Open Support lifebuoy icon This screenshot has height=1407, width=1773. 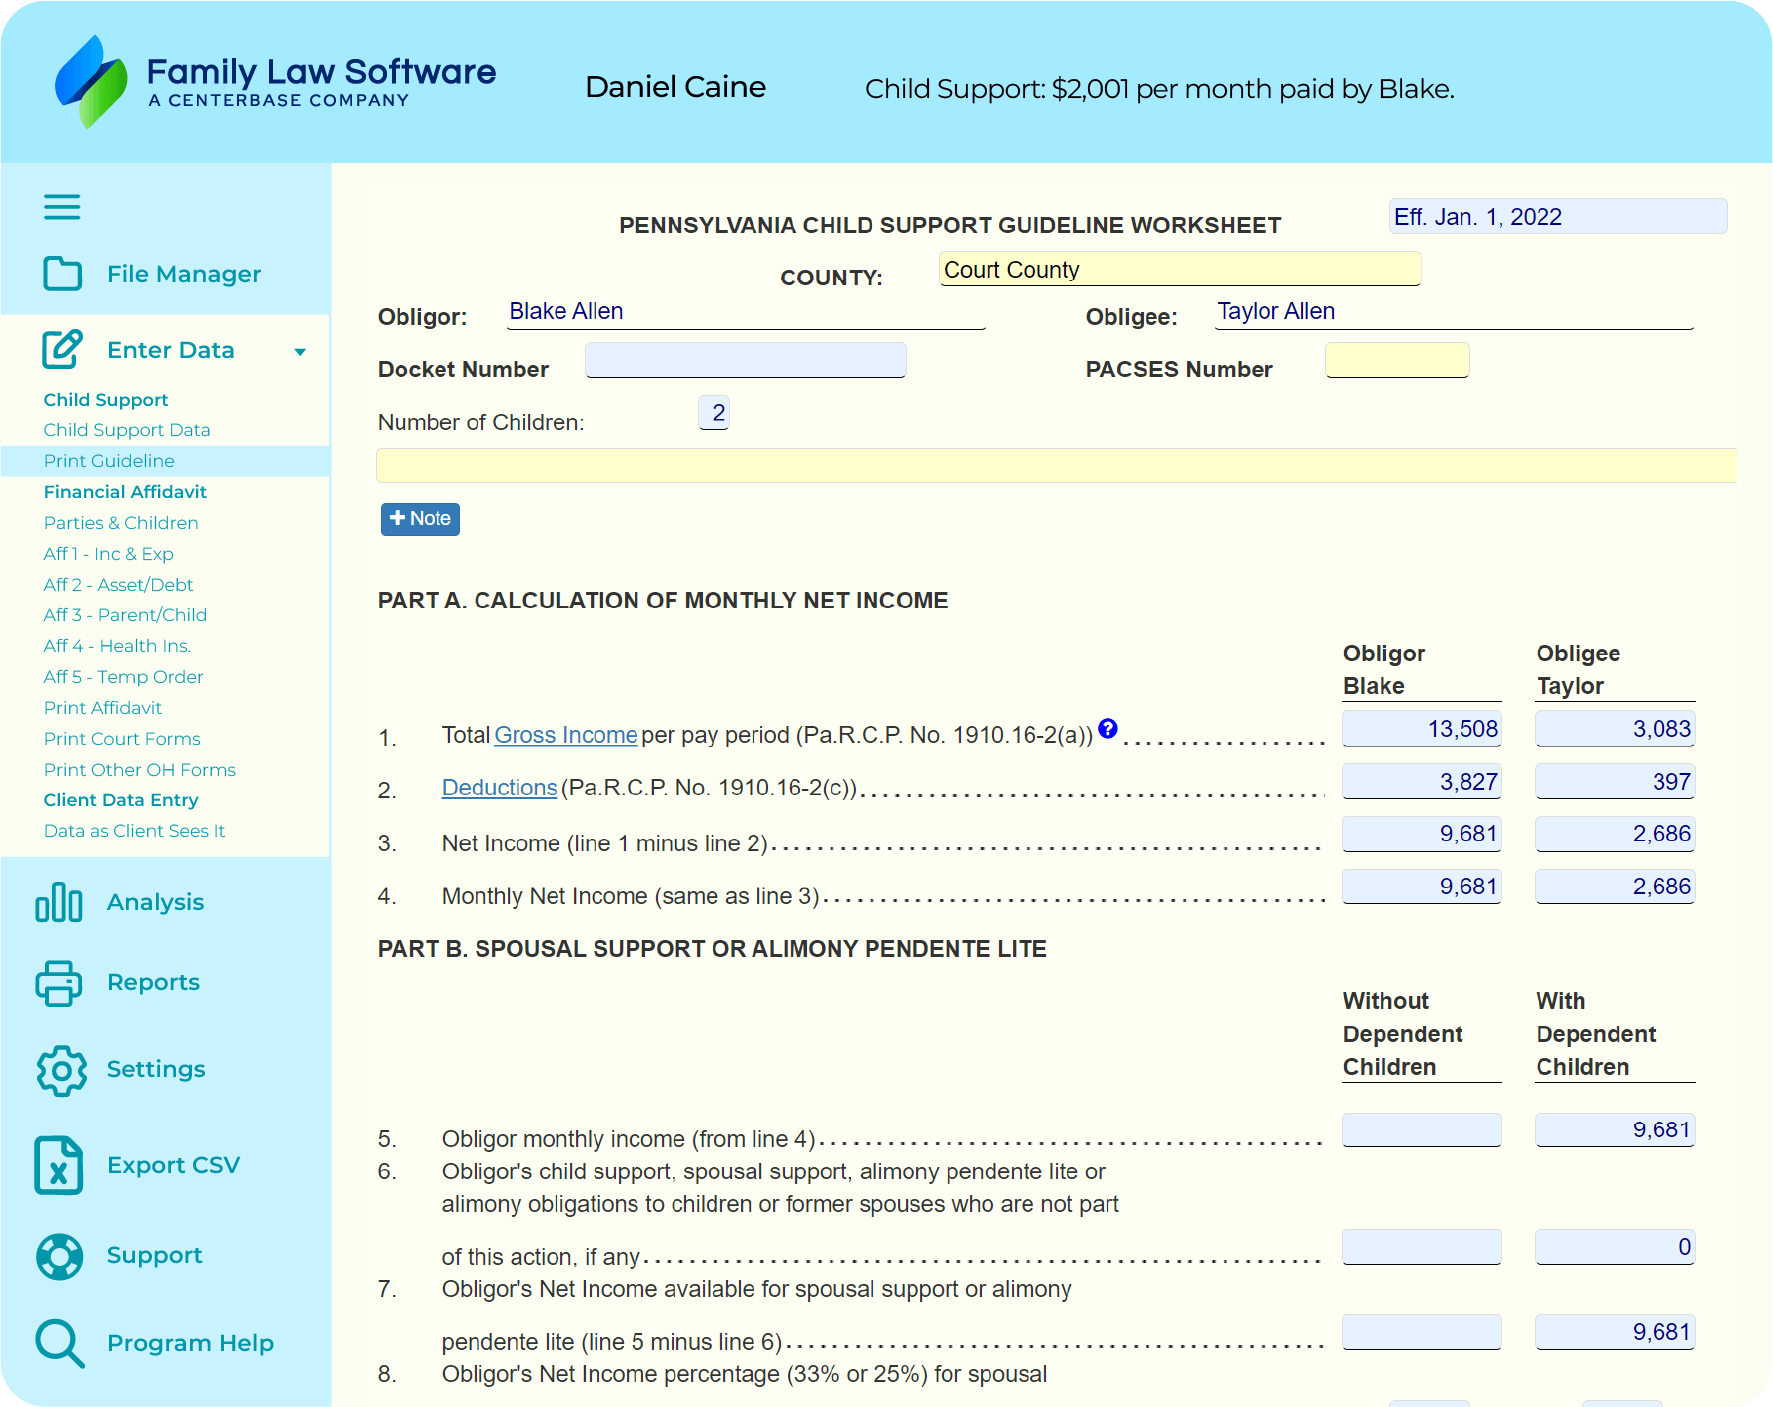pos(60,1256)
